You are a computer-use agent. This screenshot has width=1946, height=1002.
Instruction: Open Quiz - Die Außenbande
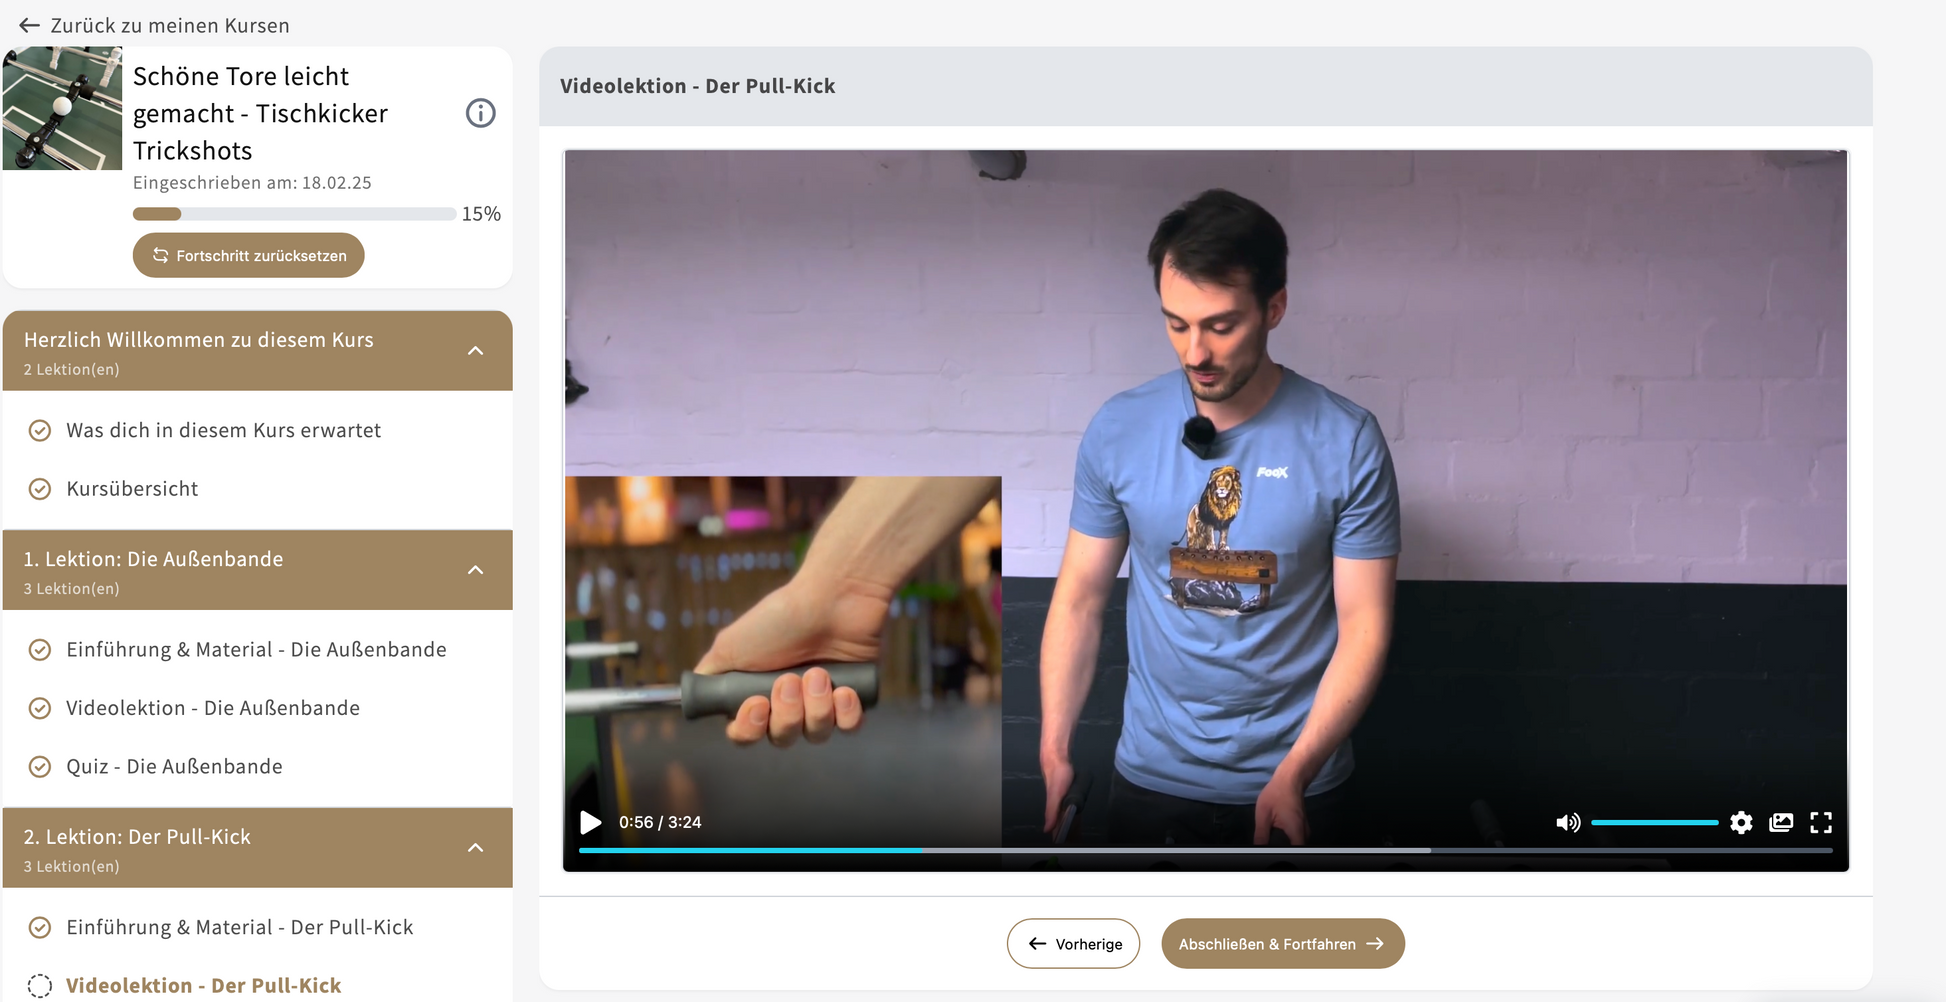click(x=174, y=766)
